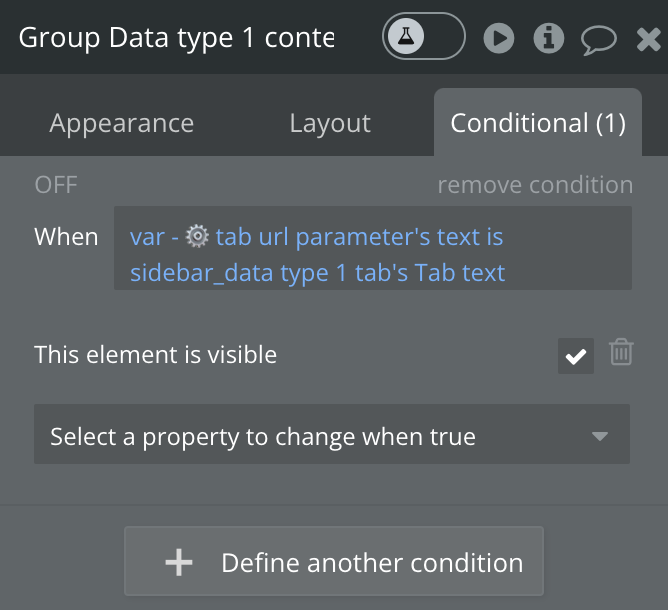Uncheck the 'This element is visible' checkbox
This screenshot has height=610, width=668.
coord(576,356)
